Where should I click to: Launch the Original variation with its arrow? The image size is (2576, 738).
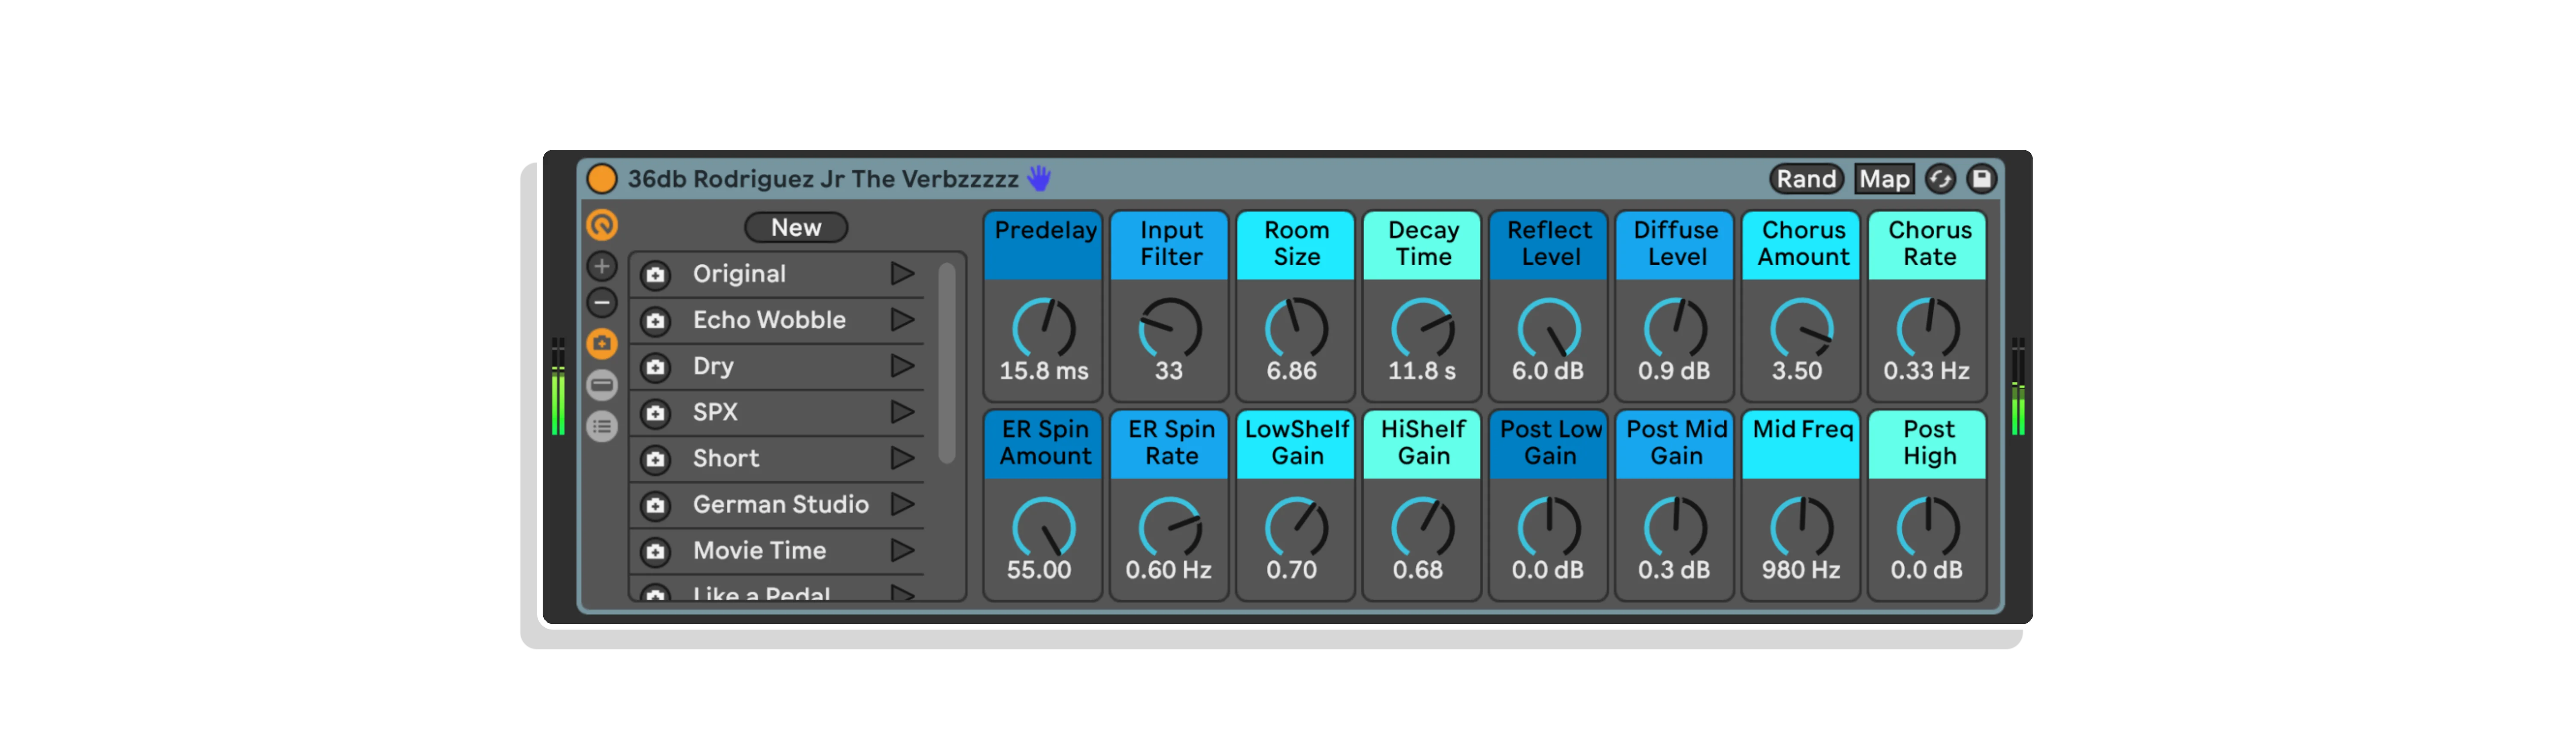click(x=902, y=274)
